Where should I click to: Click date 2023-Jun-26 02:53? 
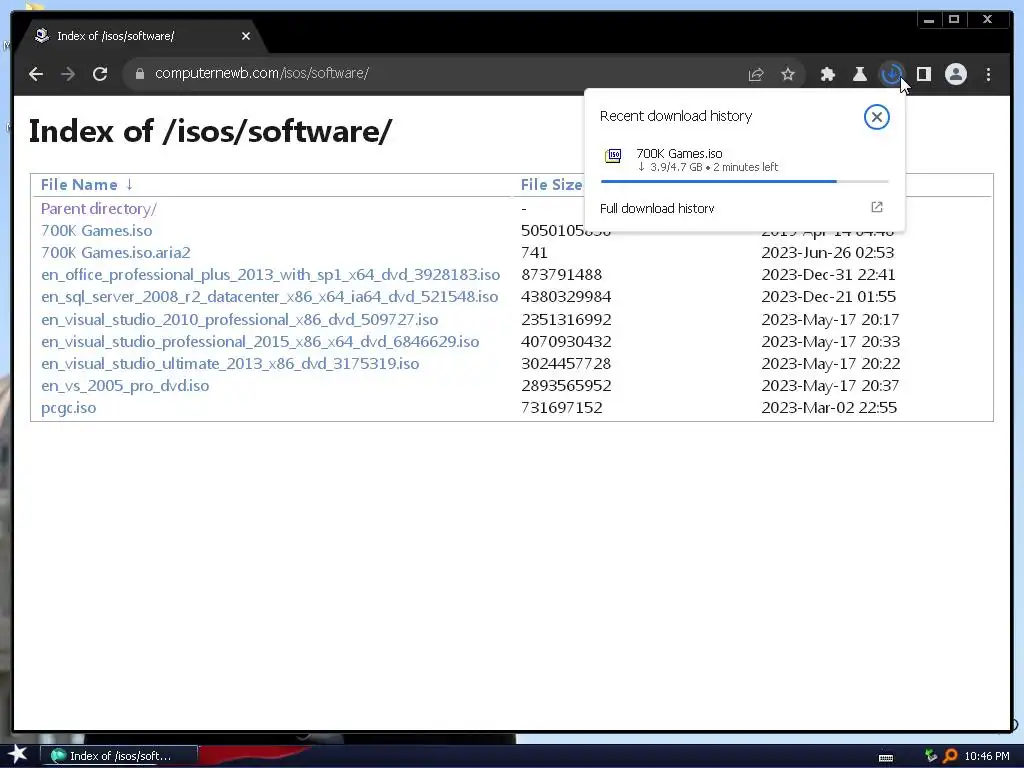[x=827, y=253]
